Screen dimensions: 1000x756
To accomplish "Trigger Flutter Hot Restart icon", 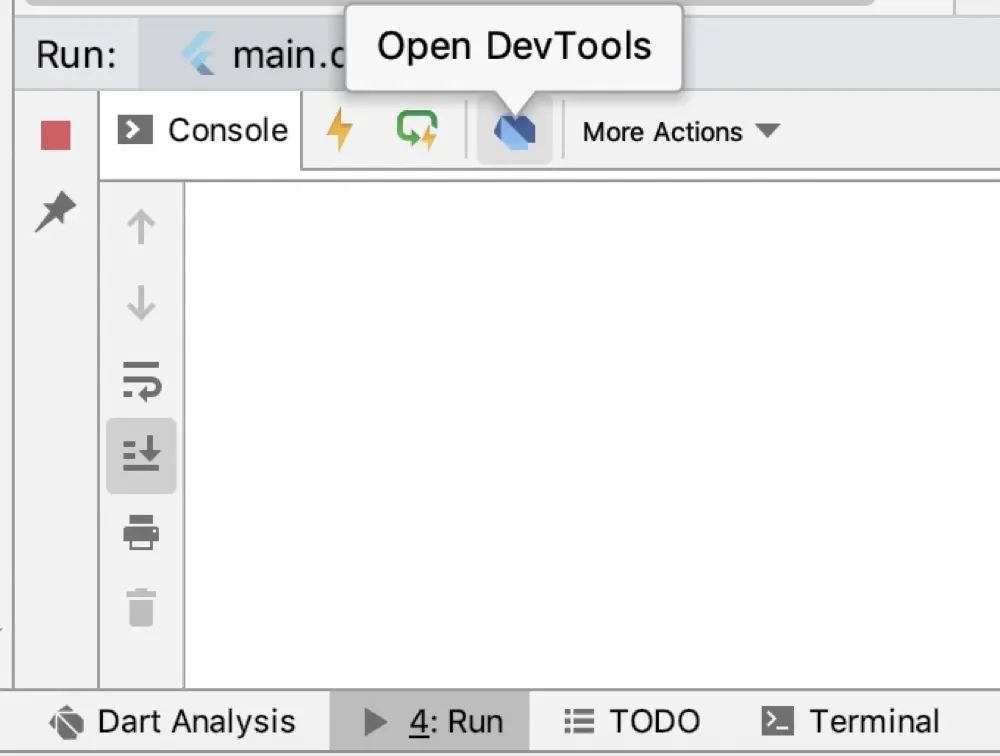I will pyautogui.click(x=417, y=130).
